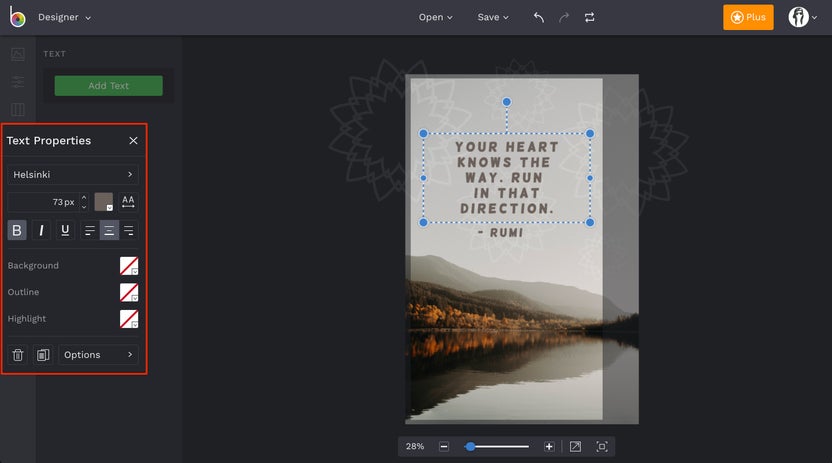
Task: Click the duplicate text layer icon
Action: (43, 354)
